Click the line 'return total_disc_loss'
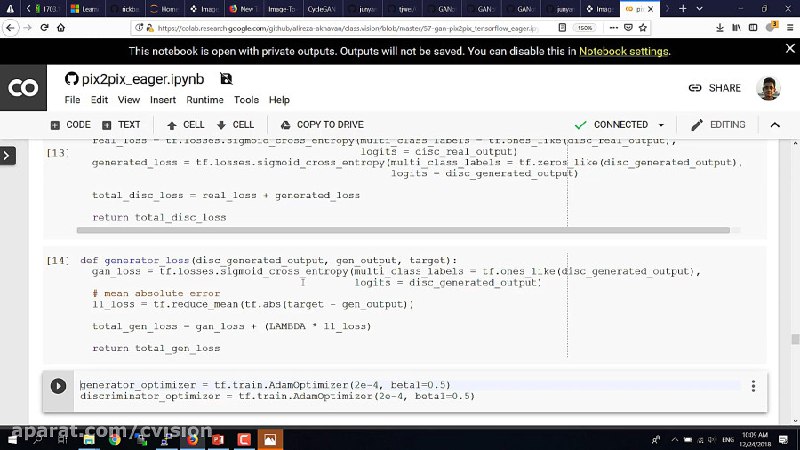The width and height of the screenshot is (800, 450). coord(159,217)
